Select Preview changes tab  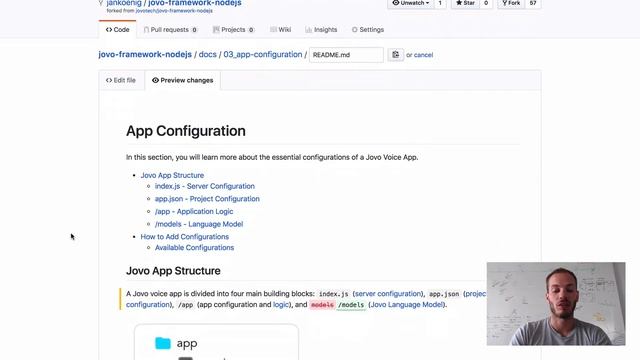pos(182,80)
